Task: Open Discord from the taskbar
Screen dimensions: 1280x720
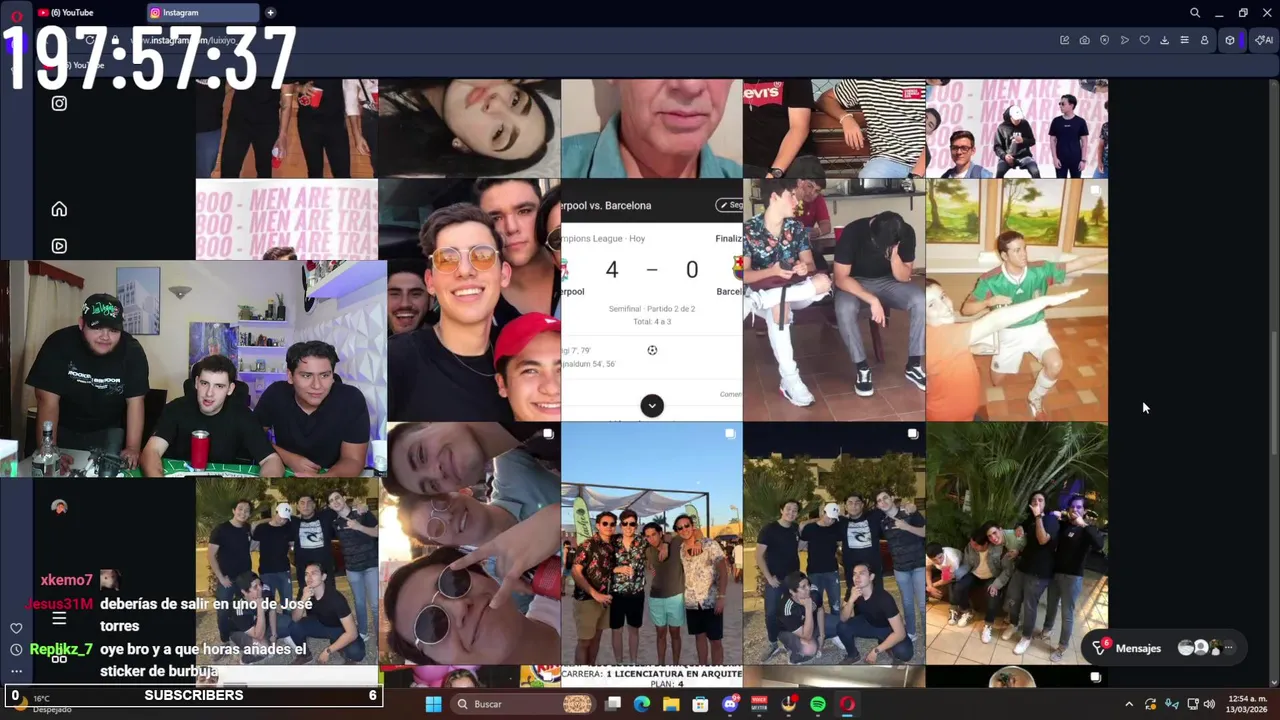Action: click(730, 704)
